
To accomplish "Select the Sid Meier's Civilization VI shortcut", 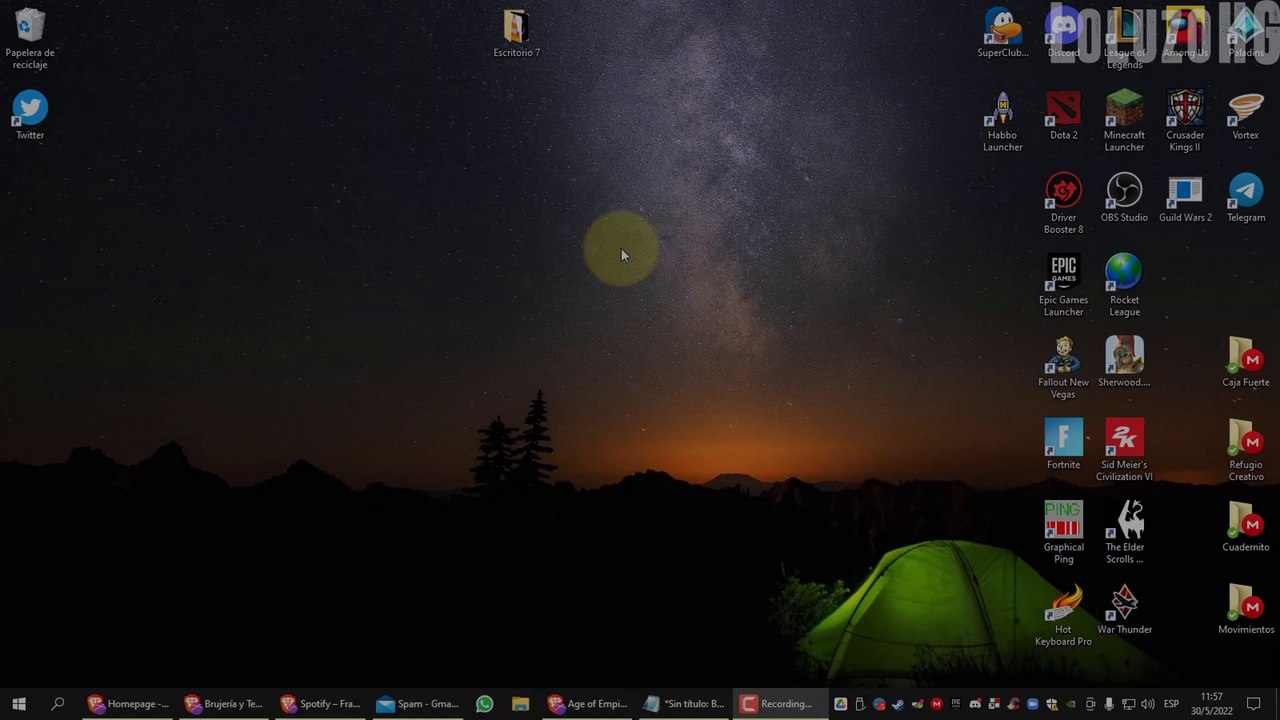I will 1124,450.
